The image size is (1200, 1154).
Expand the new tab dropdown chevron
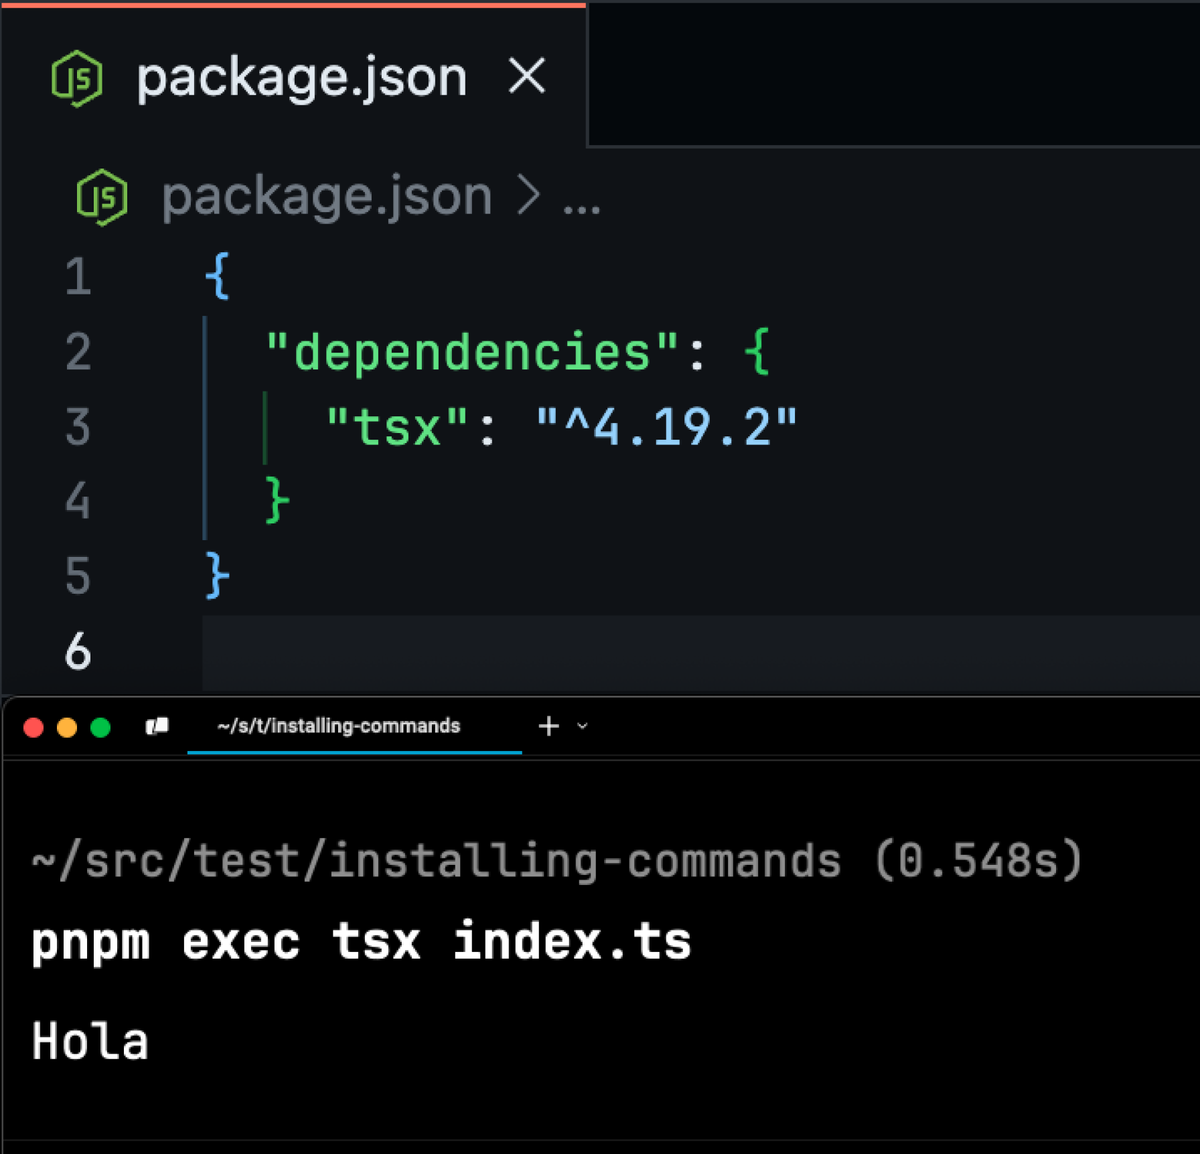[x=583, y=726]
